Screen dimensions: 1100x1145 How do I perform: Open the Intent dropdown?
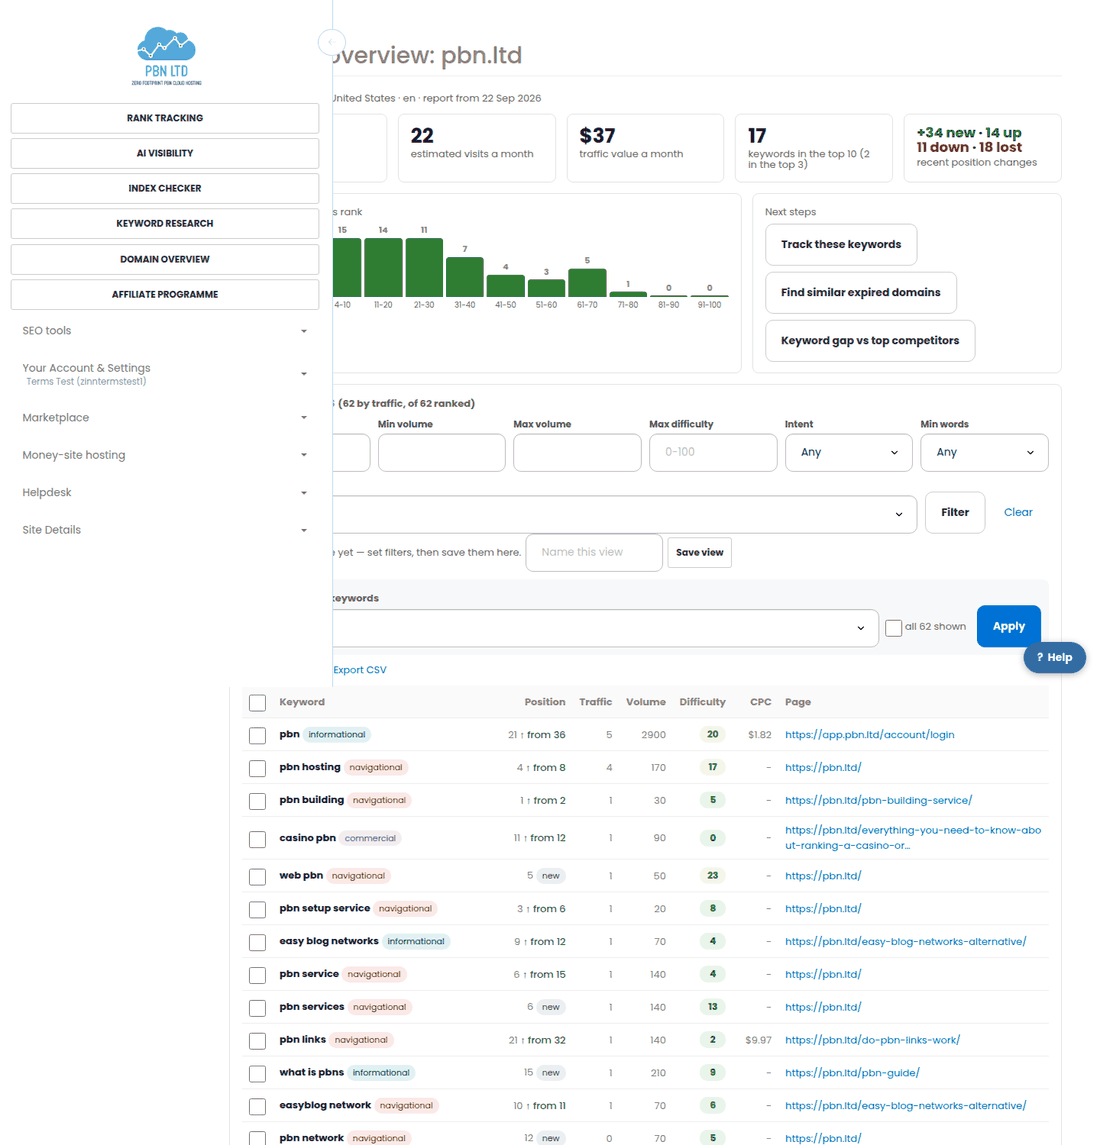pos(849,453)
